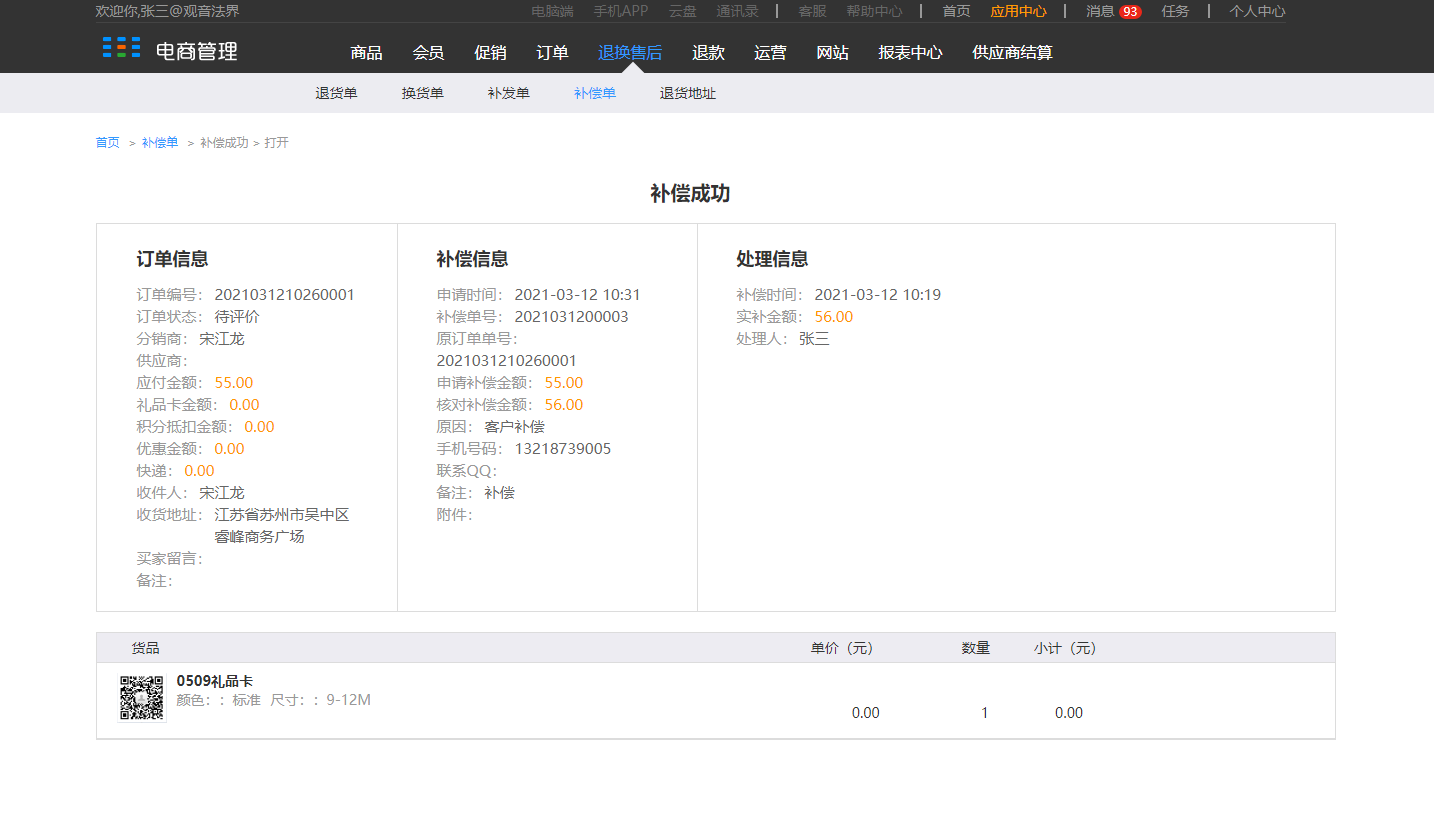The image size is (1434, 818).
Task: Click order number 2021031210260001 in 订单信息
Action: click(x=285, y=295)
